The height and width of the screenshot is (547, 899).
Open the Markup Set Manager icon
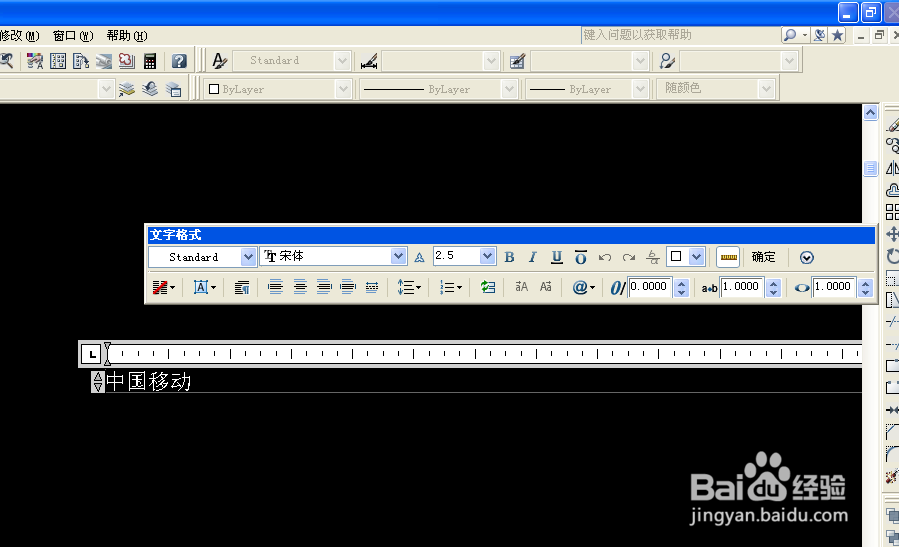(x=127, y=61)
